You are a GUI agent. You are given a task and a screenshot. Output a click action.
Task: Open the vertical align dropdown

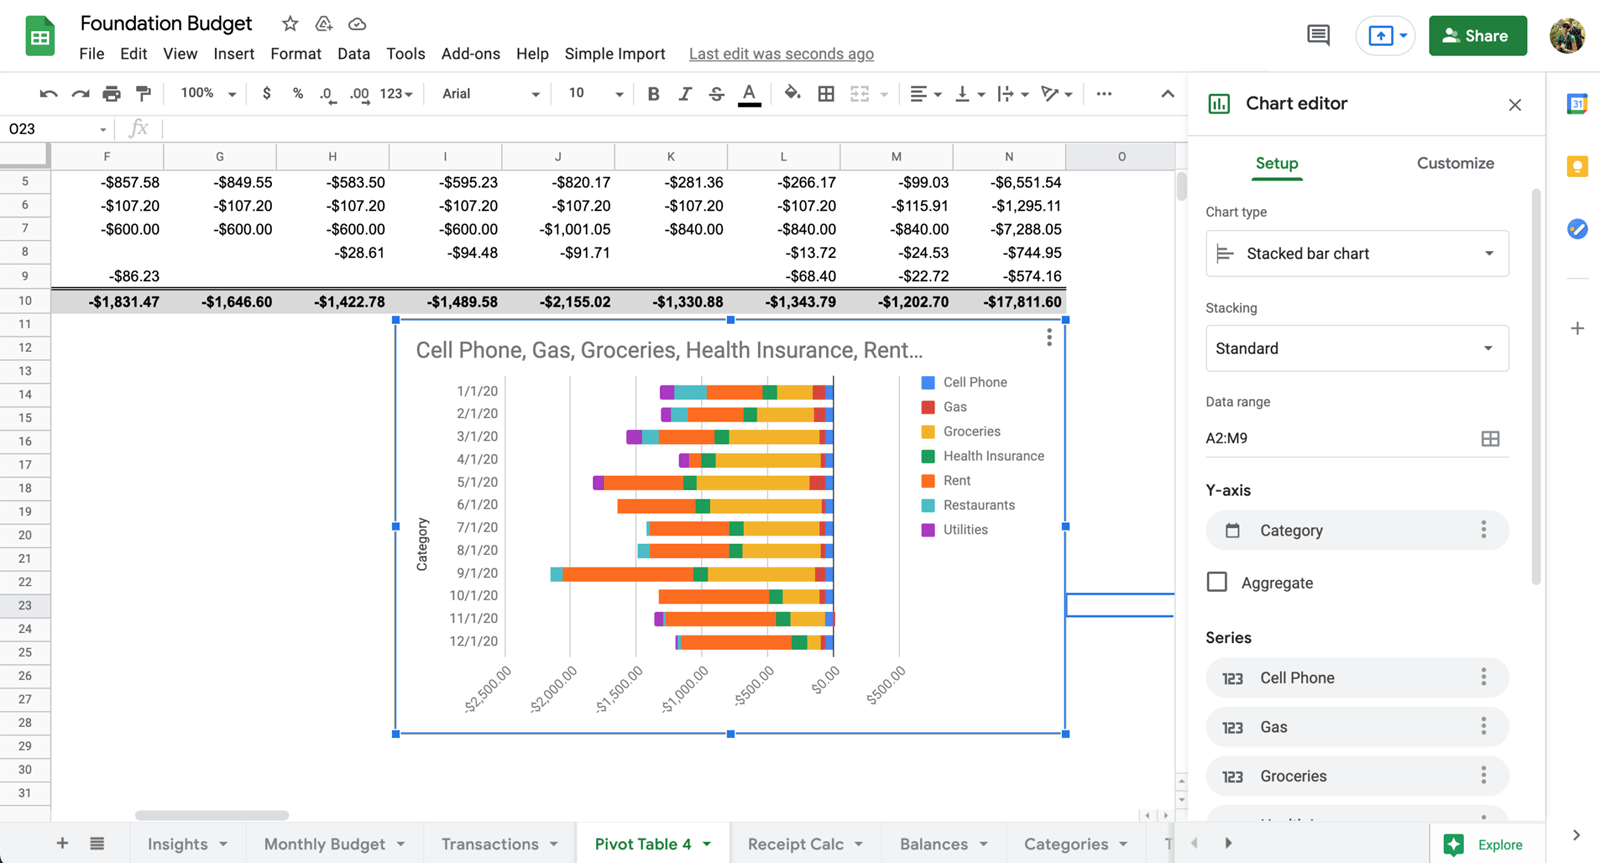tap(969, 94)
